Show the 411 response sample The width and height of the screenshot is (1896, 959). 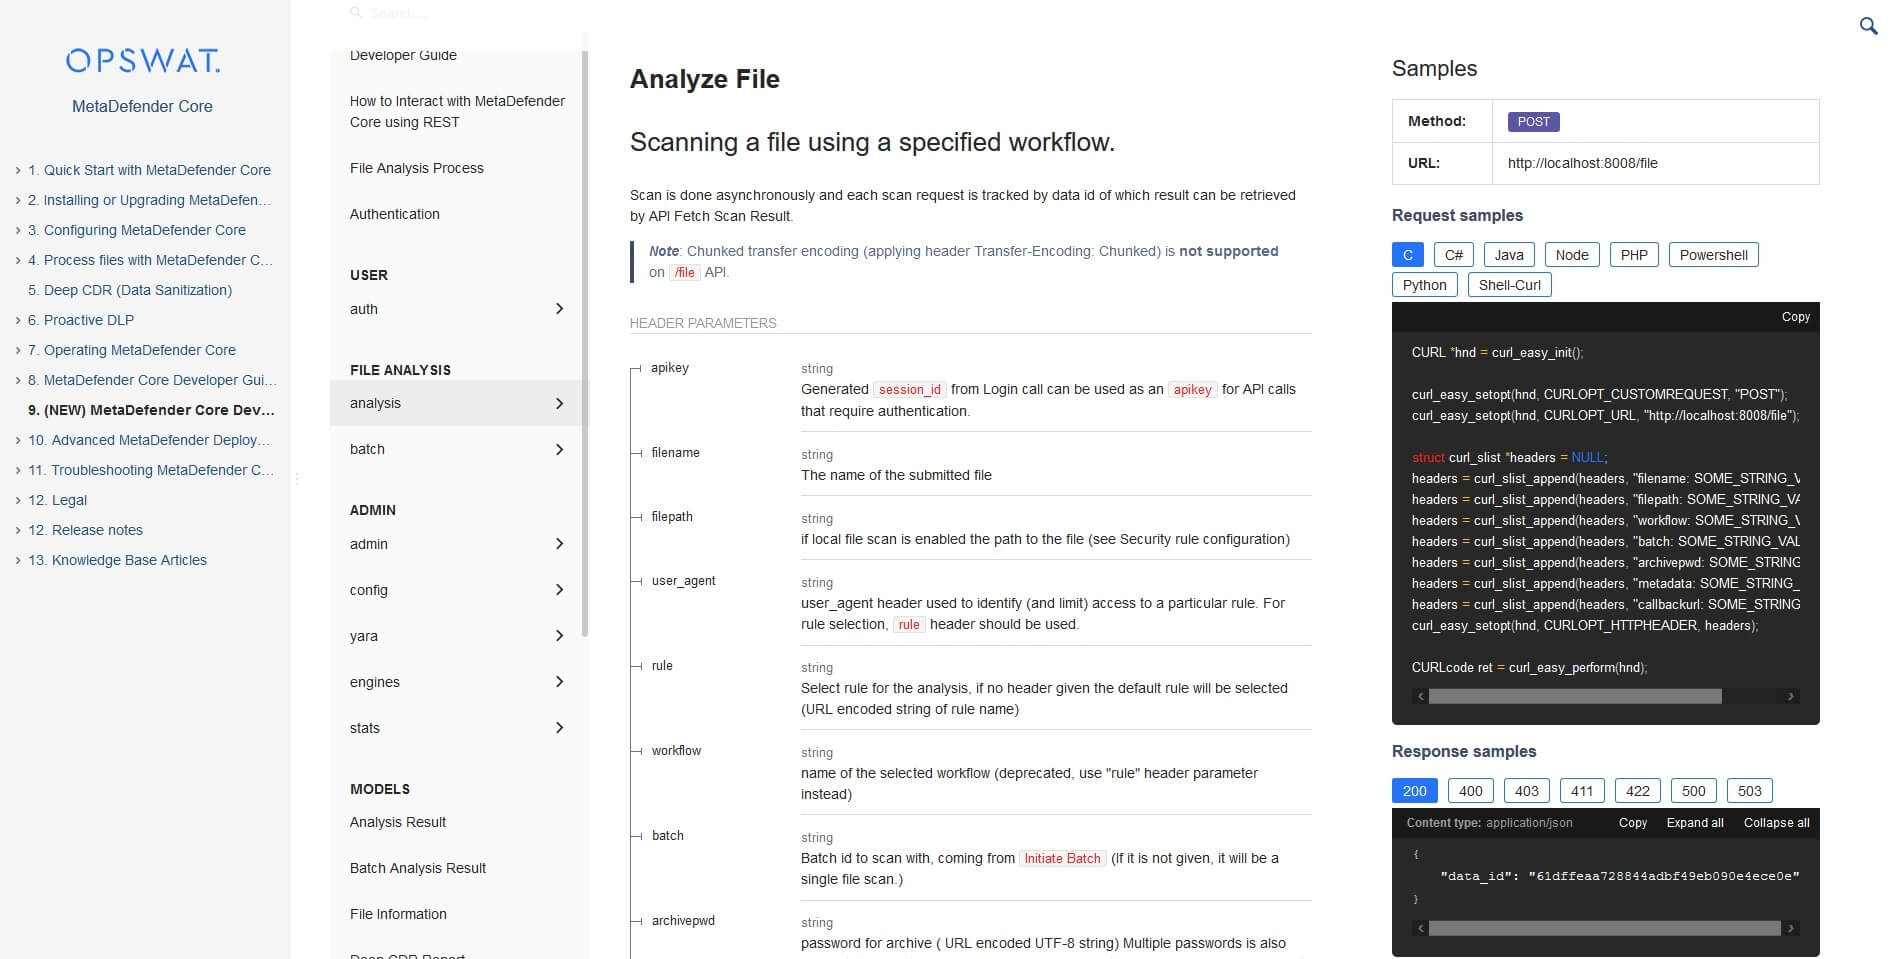(x=1582, y=791)
